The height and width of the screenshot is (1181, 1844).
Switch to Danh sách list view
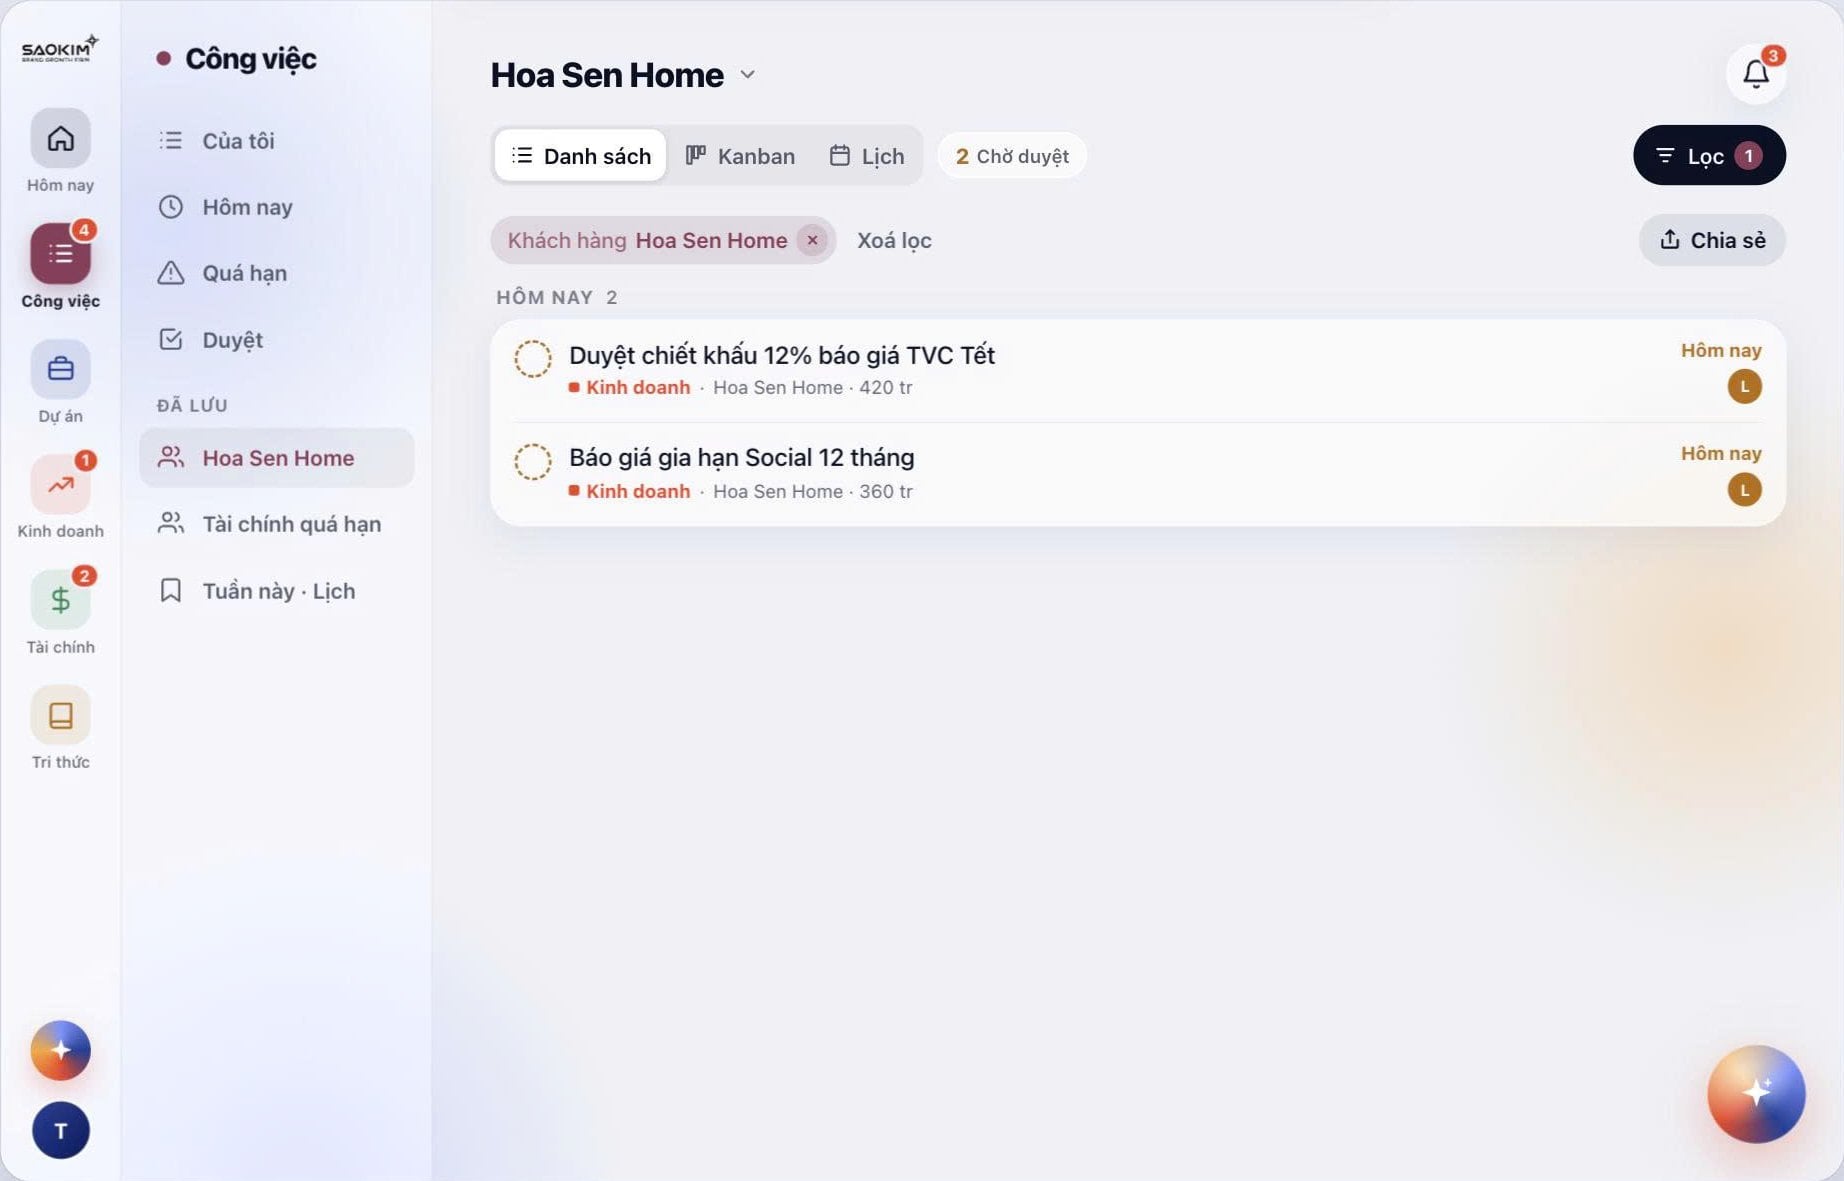tap(580, 155)
